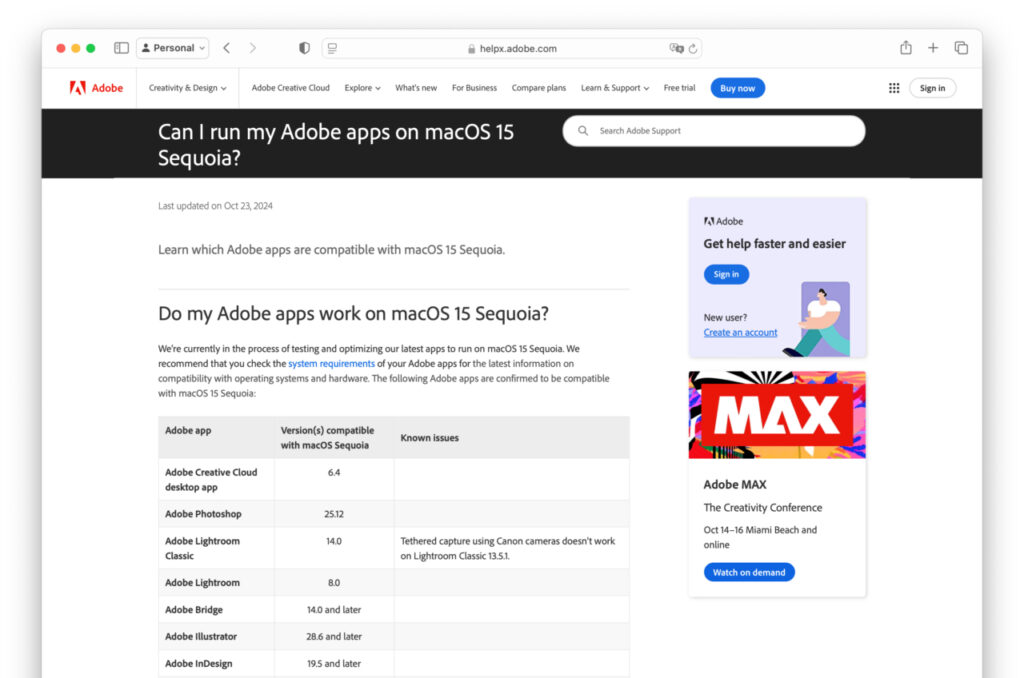This screenshot has height=678, width=1024.
Task: Open a new tab with the plus icon
Action: pyautogui.click(x=933, y=47)
